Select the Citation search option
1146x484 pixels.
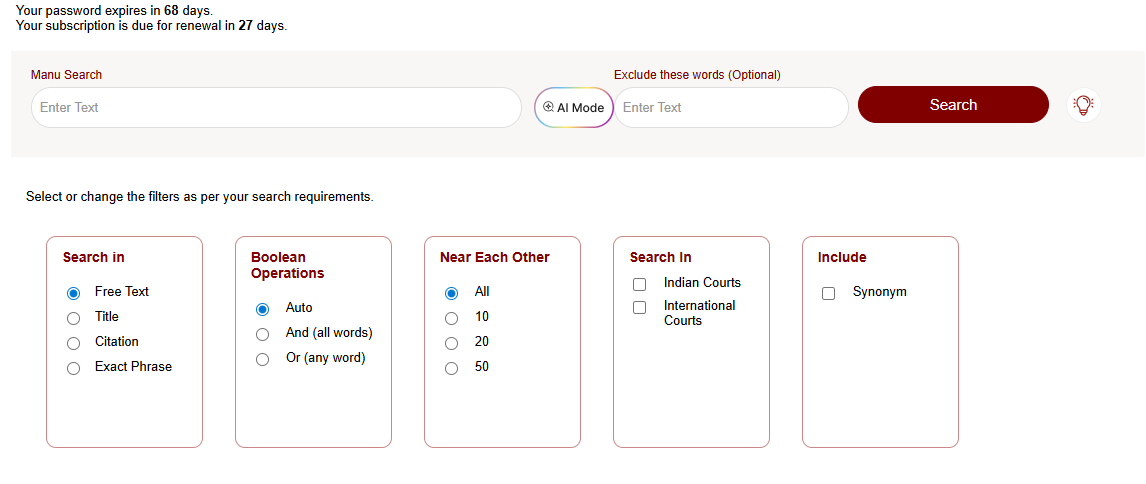73,343
